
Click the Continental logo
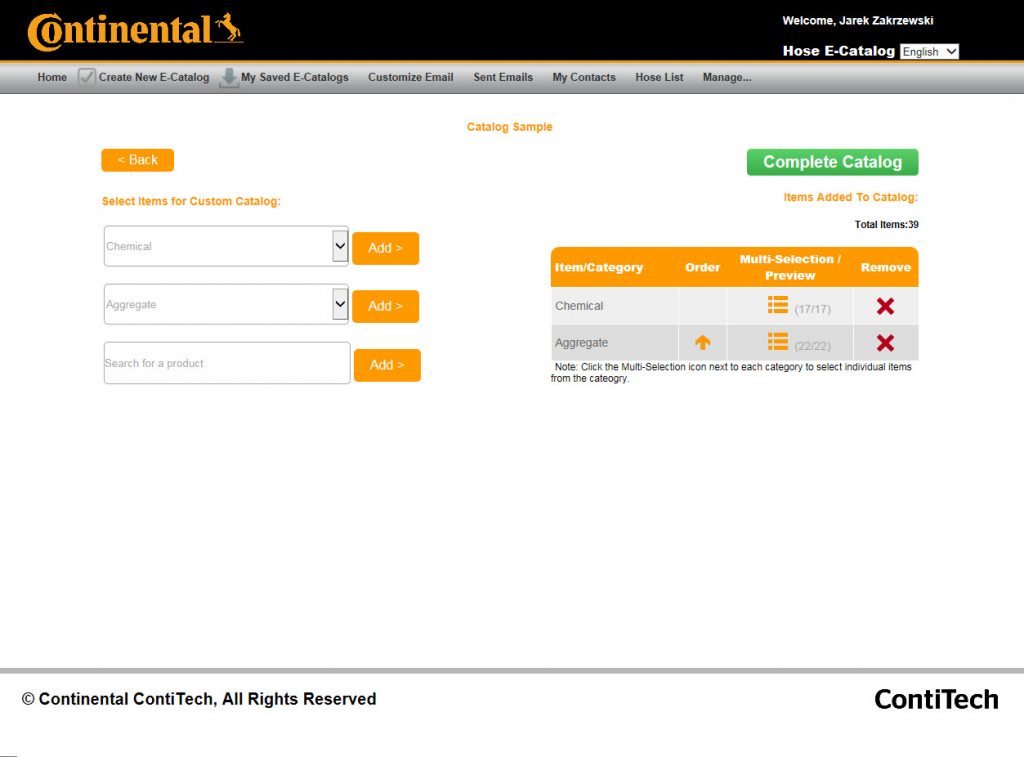(x=135, y=31)
